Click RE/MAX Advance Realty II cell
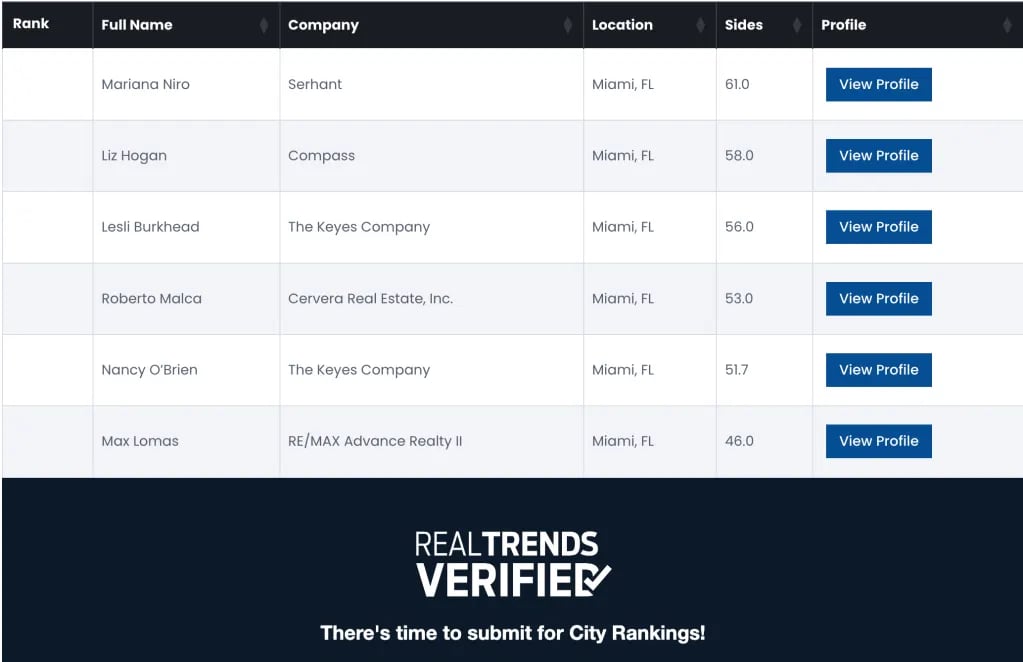Image resolution: width=1023 pixels, height=662 pixels. [431, 442]
